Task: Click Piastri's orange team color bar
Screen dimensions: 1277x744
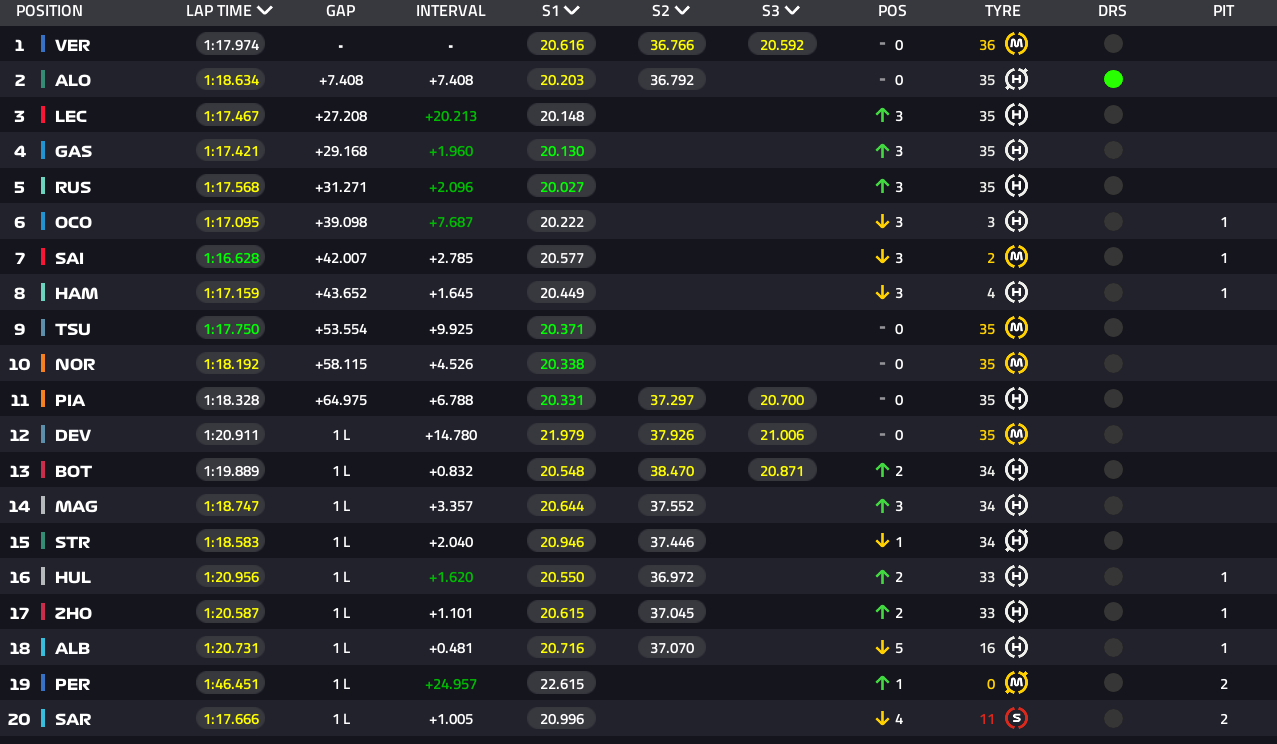Action: pyautogui.click(x=43, y=400)
